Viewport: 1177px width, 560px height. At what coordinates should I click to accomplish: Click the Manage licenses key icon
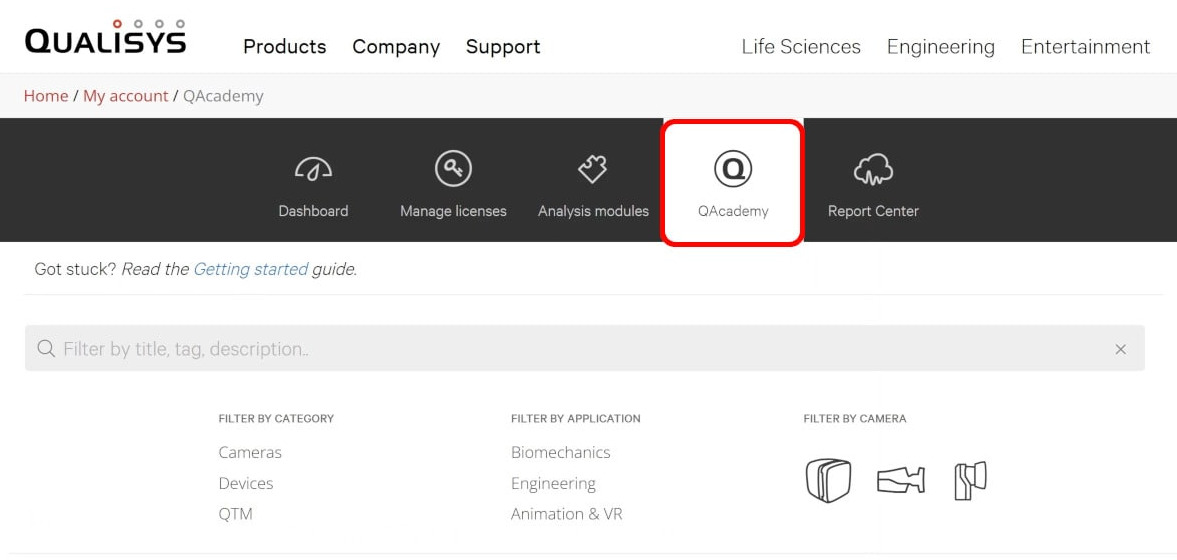tap(453, 169)
